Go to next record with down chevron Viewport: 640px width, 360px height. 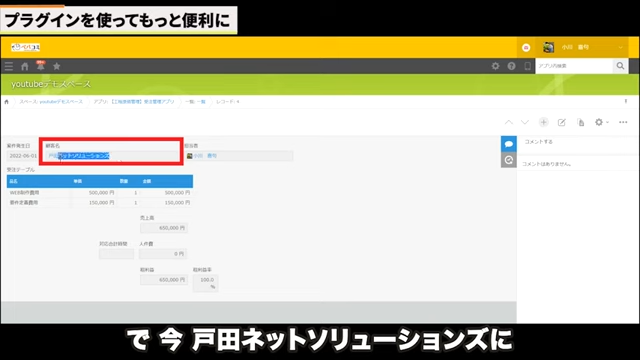(x=525, y=122)
